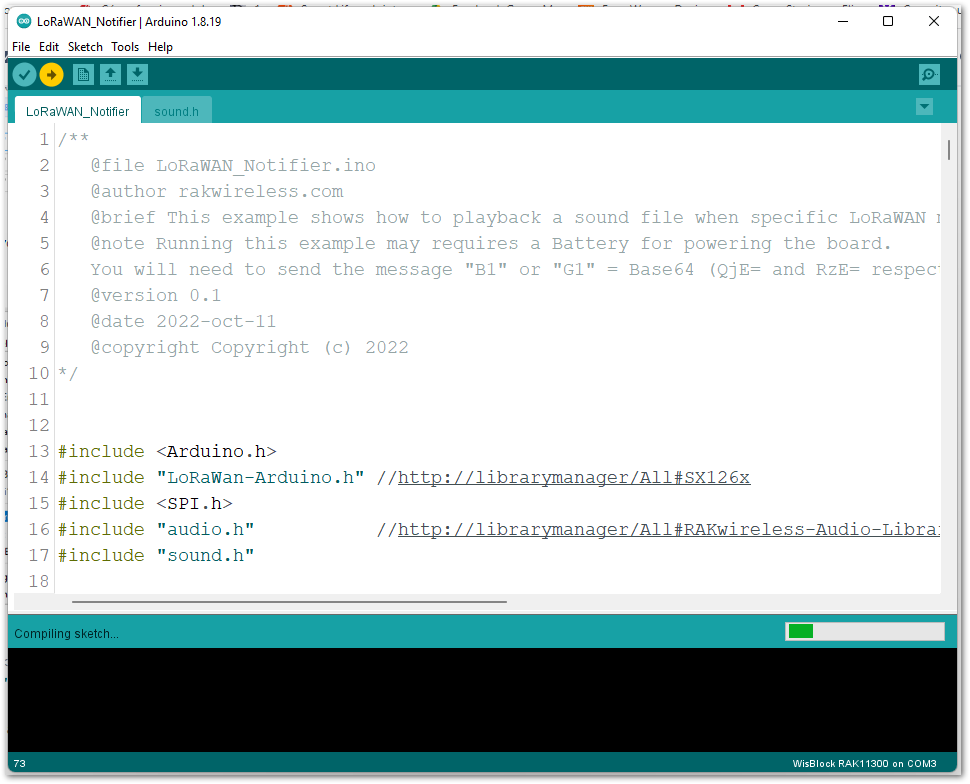The image size is (970, 784).
Task: Open the tab options dropdown arrow
Action: pos(924,106)
